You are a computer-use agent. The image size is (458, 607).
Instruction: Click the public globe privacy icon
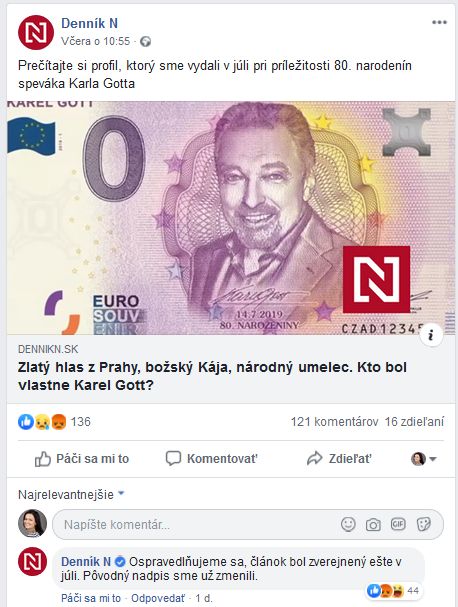[x=146, y=41]
